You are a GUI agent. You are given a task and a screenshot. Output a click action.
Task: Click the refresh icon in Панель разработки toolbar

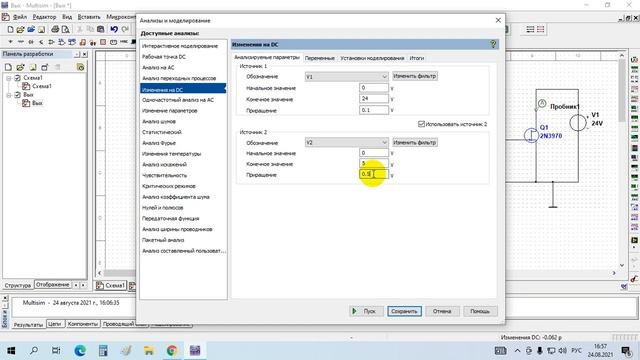click(80, 67)
